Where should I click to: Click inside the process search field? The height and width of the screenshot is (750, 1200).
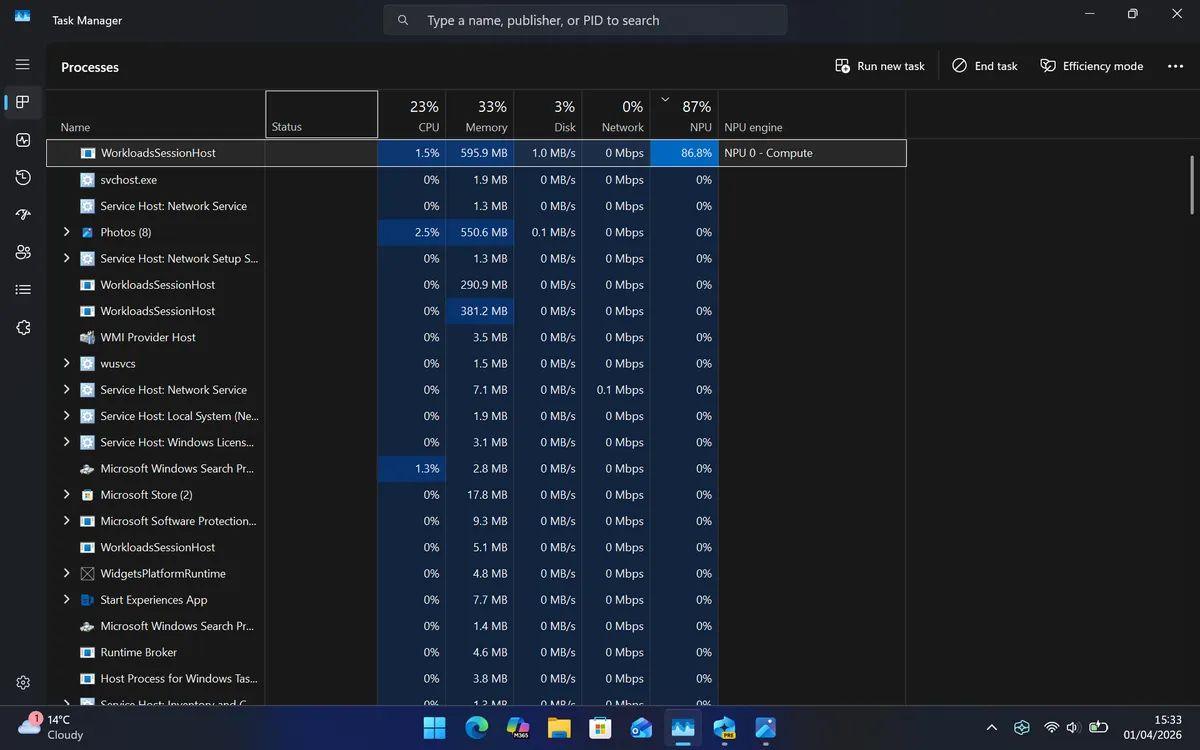(585, 19)
